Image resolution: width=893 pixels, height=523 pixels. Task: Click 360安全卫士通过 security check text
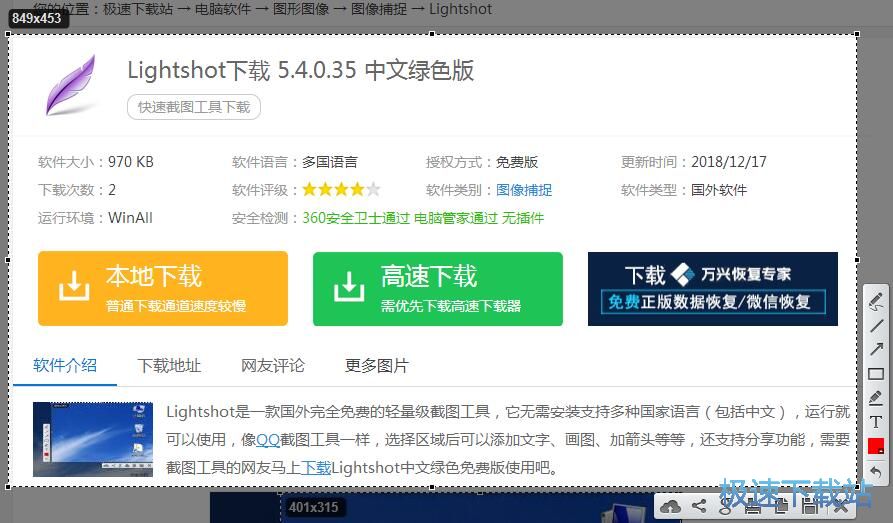point(356,218)
